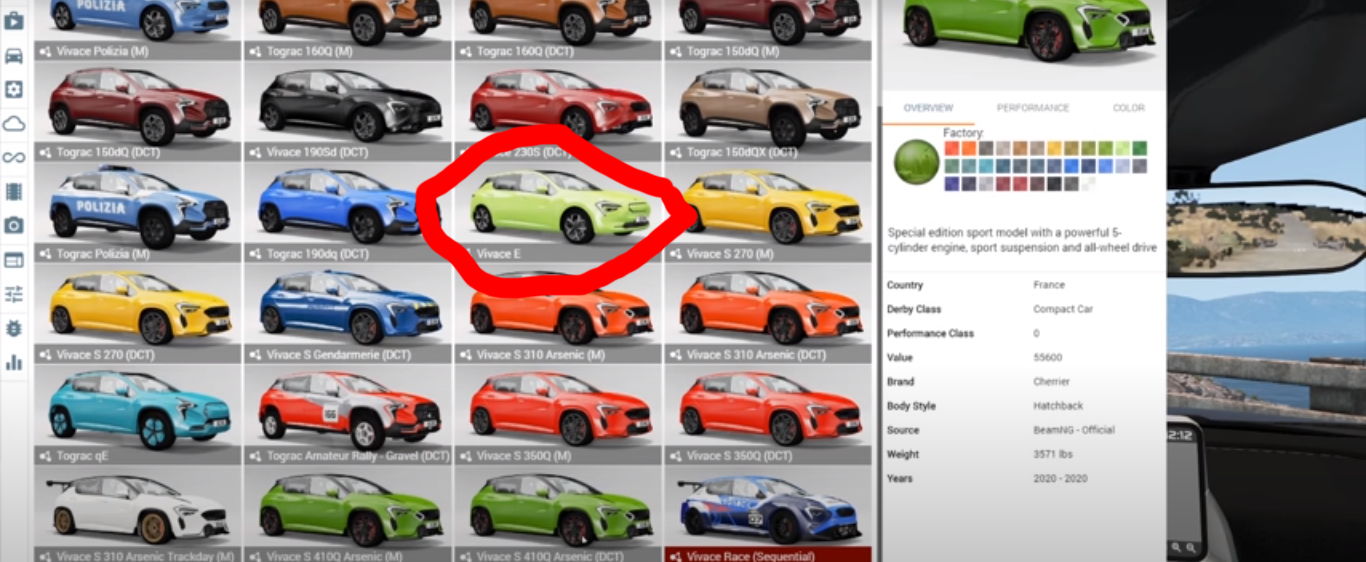Viewport: 1366px width, 562px height.
Task: Switch to the Color tab
Action: [1129, 108]
